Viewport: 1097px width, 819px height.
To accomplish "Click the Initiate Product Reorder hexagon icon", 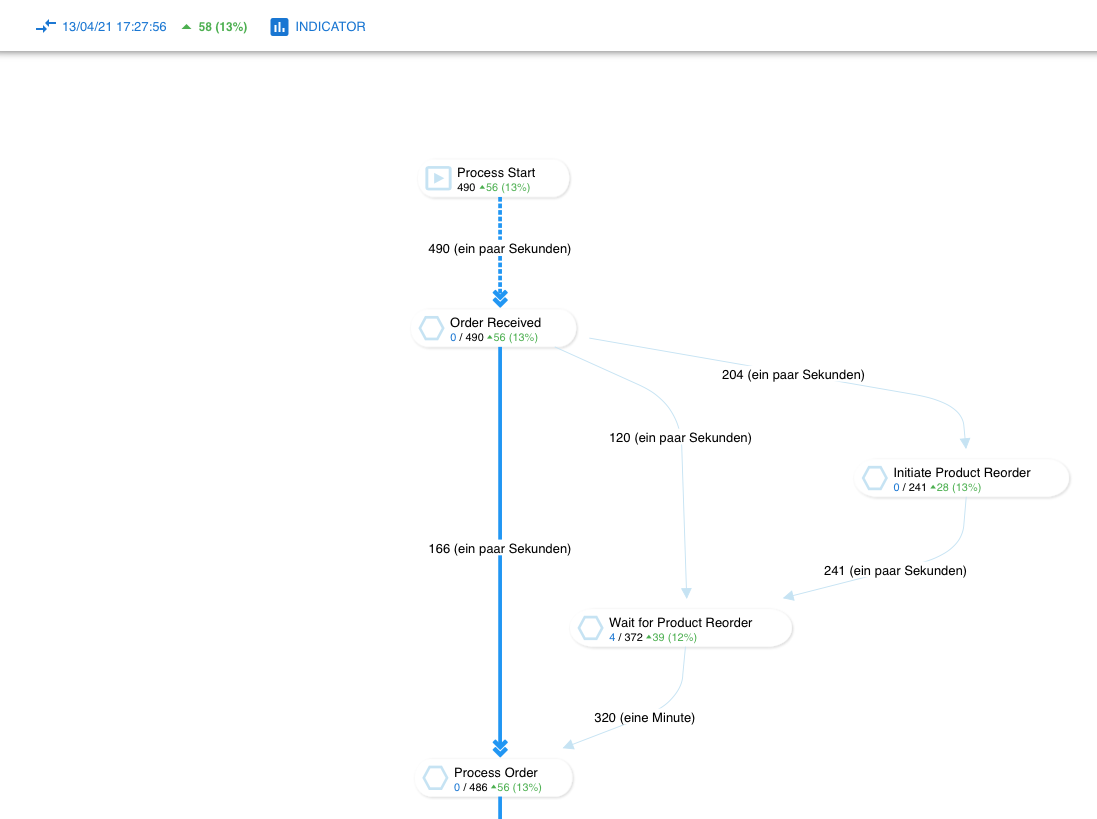I will click(875, 479).
